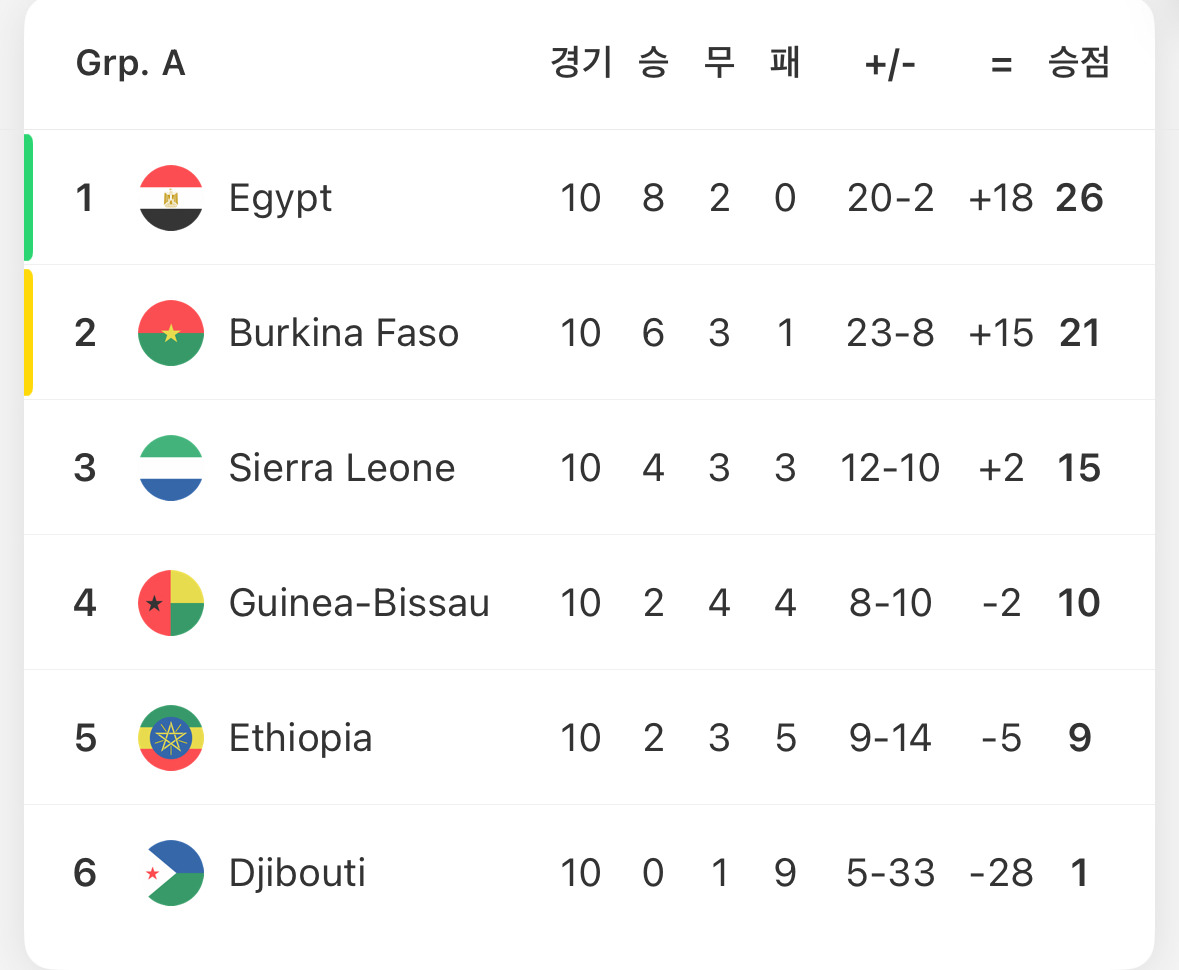Open the Djibouti team name link

(297, 873)
